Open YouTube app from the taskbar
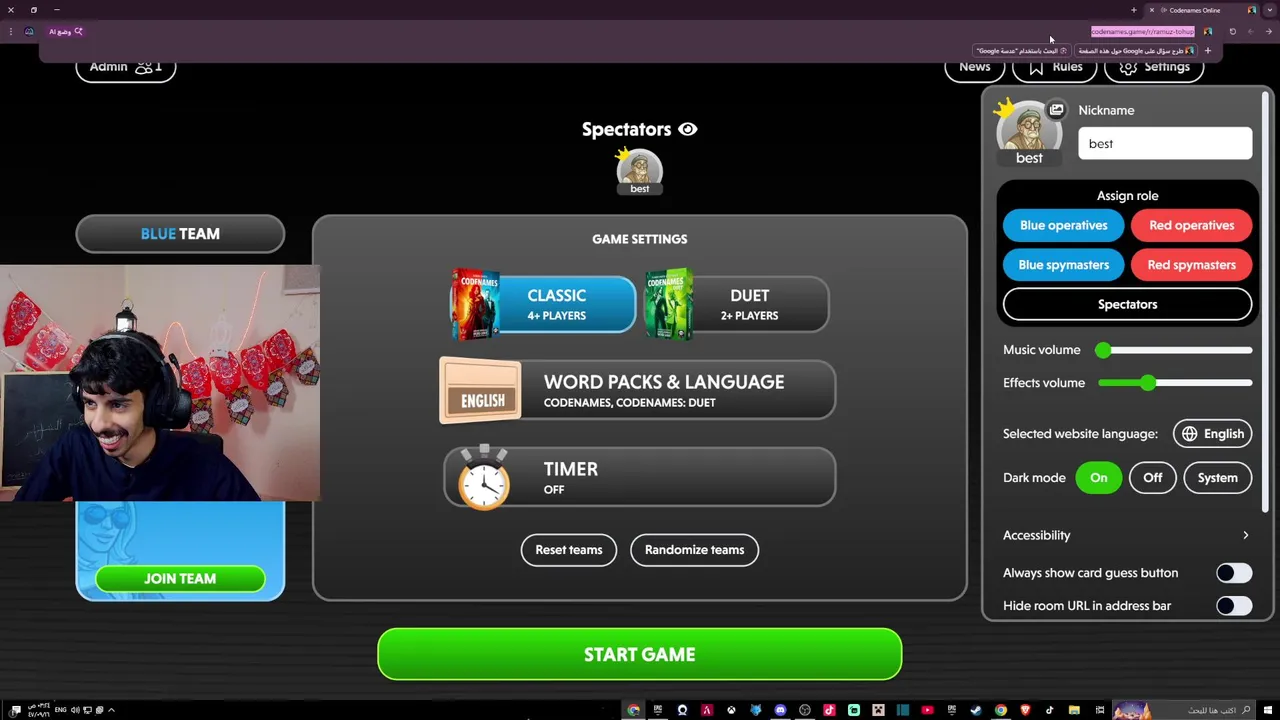The image size is (1280, 720). (x=927, y=710)
